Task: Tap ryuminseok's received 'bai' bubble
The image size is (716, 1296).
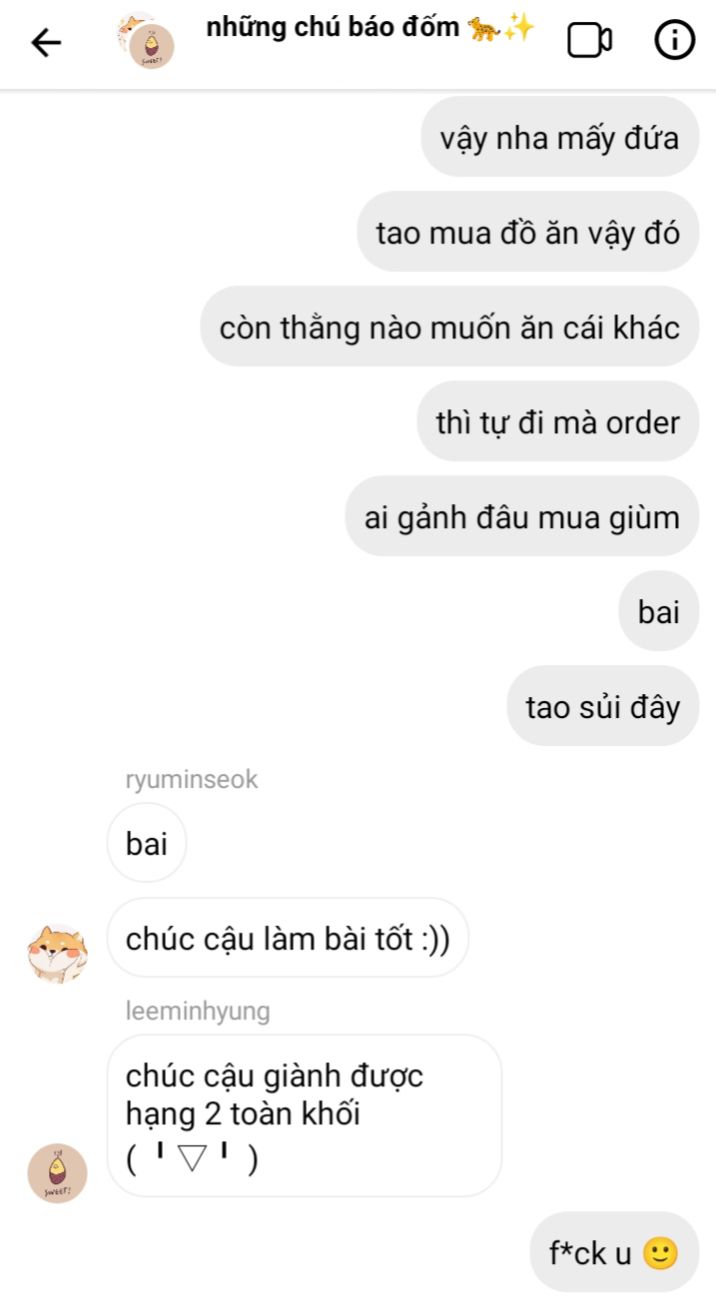Action: pos(147,843)
